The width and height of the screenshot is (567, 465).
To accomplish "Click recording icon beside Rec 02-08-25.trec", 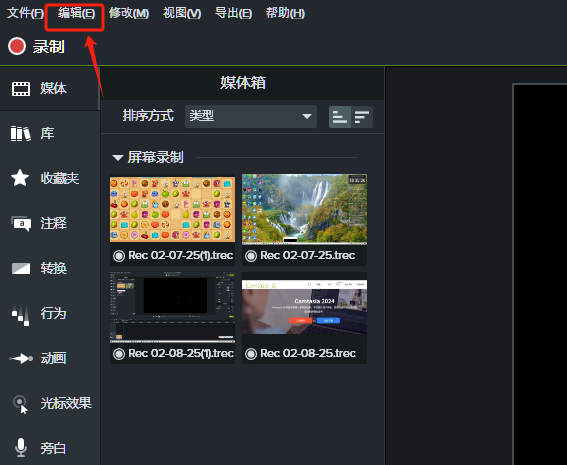I will pos(251,354).
